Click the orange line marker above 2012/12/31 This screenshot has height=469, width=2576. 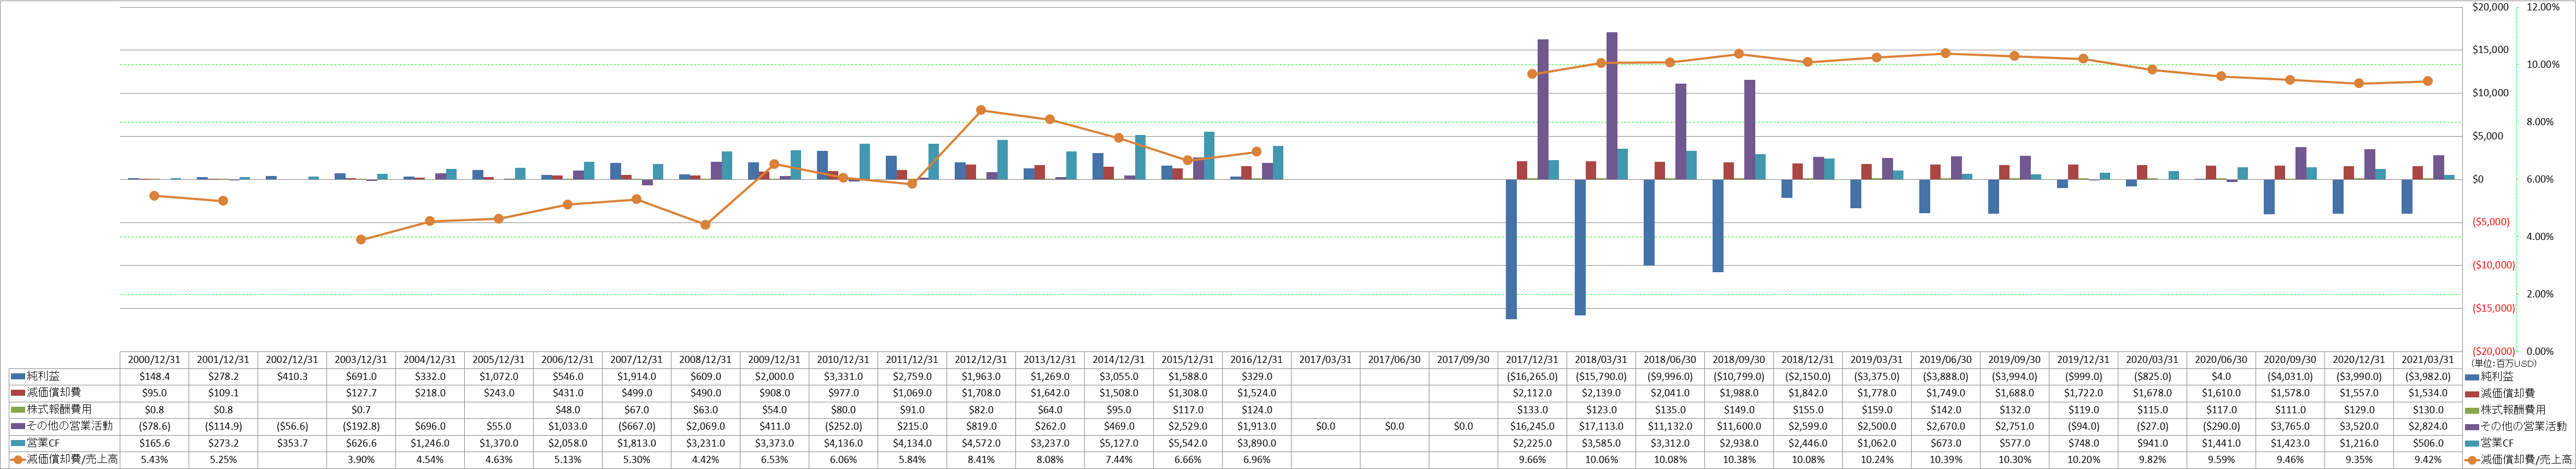(981, 110)
